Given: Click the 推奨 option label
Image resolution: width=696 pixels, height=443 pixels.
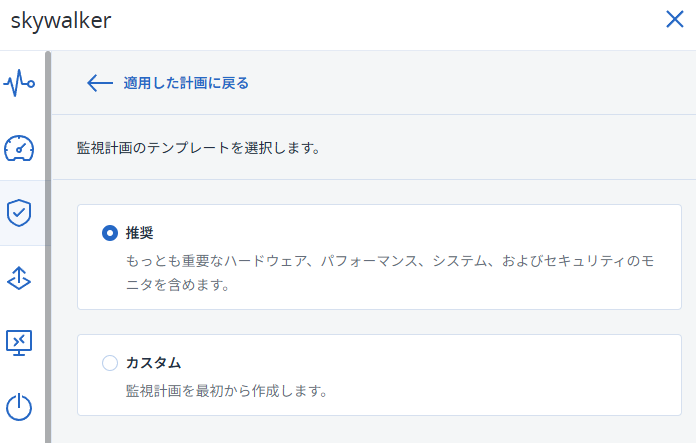Looking at the screenshot, I should click(139, 233).
